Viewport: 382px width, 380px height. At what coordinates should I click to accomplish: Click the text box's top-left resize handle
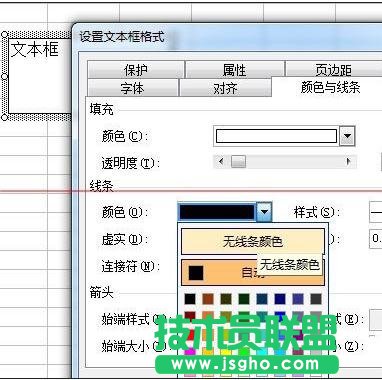(5, 35)
